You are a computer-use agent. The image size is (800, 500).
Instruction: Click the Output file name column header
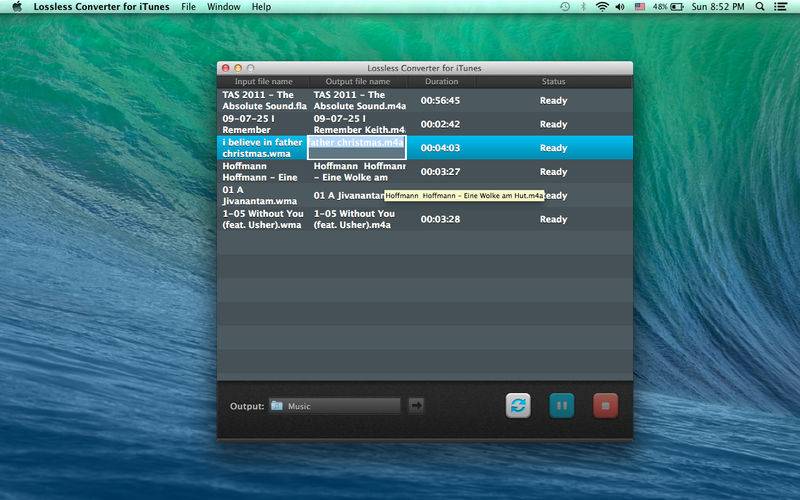pyautogui.click(x=358, y=82)
